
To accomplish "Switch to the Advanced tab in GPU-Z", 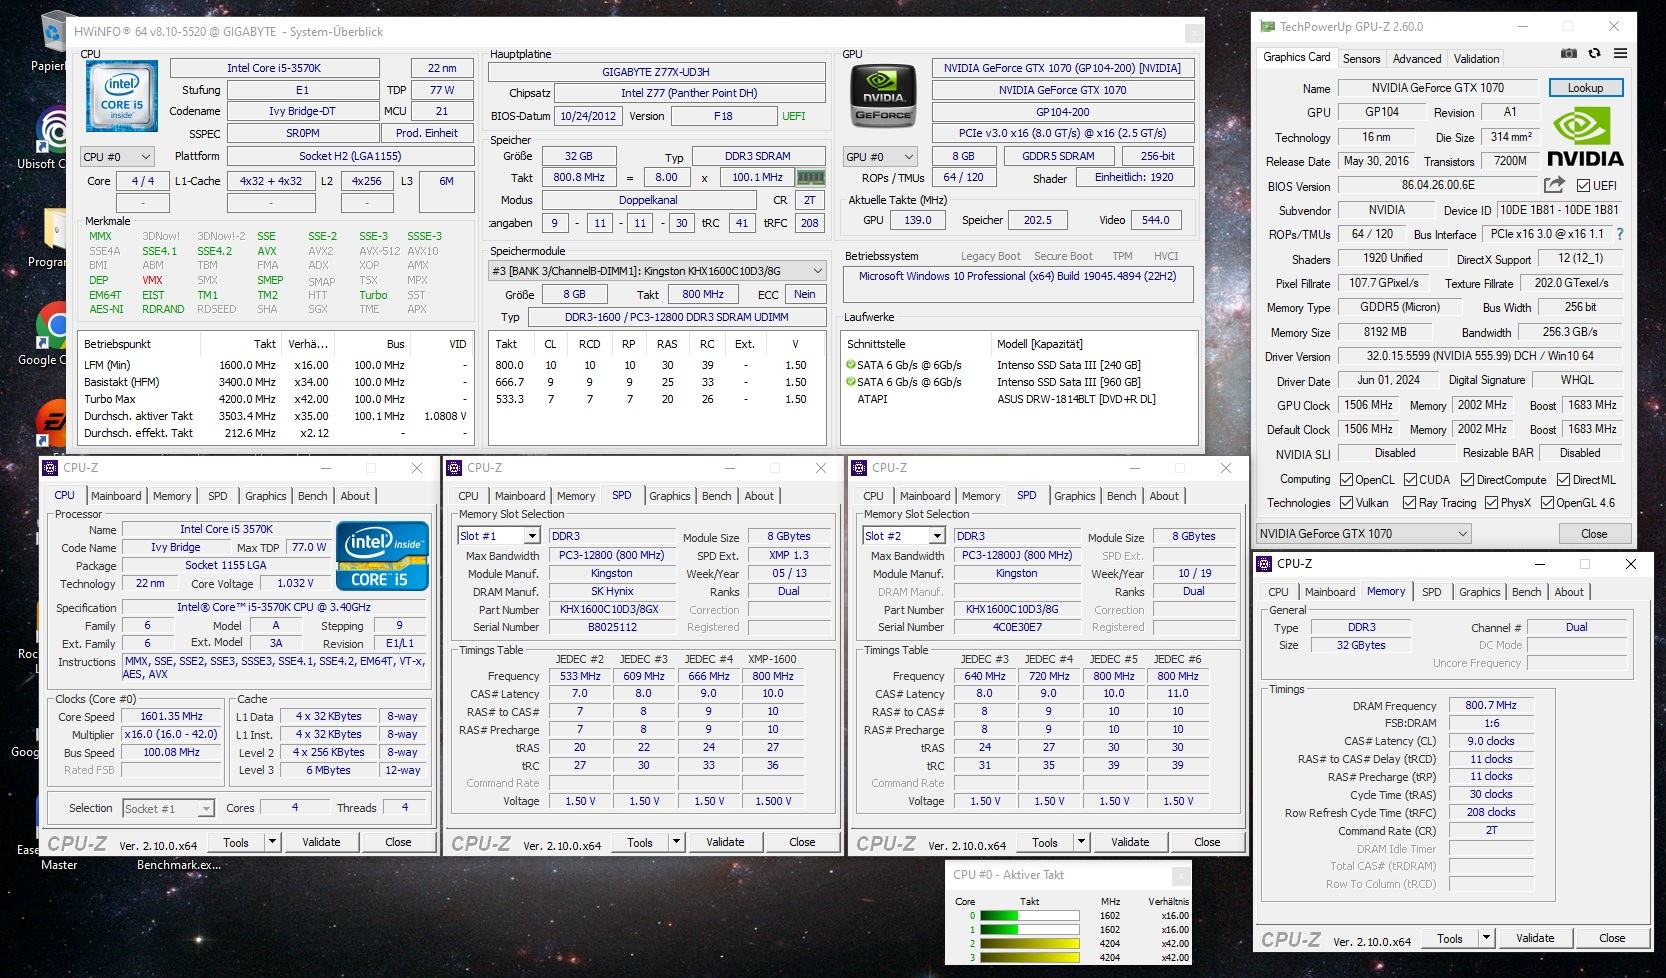I will [1417, 59].
